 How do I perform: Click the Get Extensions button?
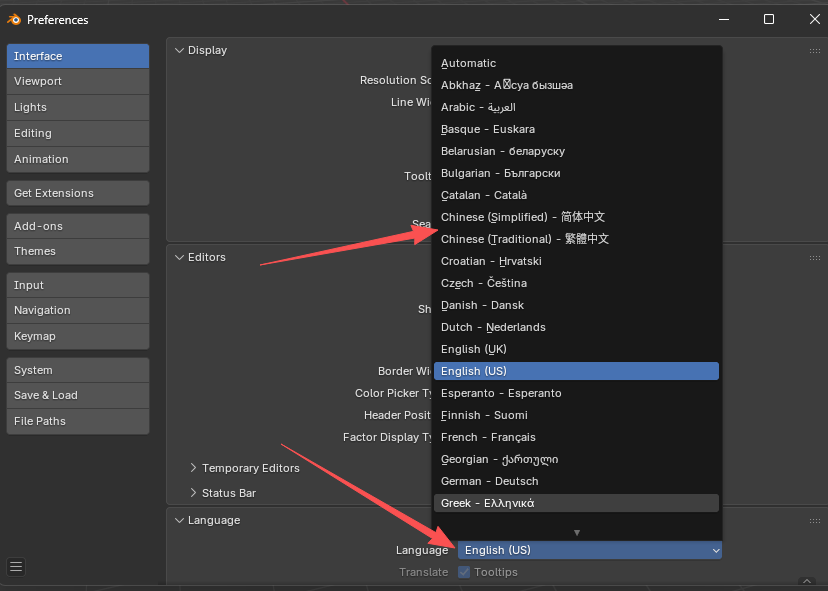click(x=77, y=192)
